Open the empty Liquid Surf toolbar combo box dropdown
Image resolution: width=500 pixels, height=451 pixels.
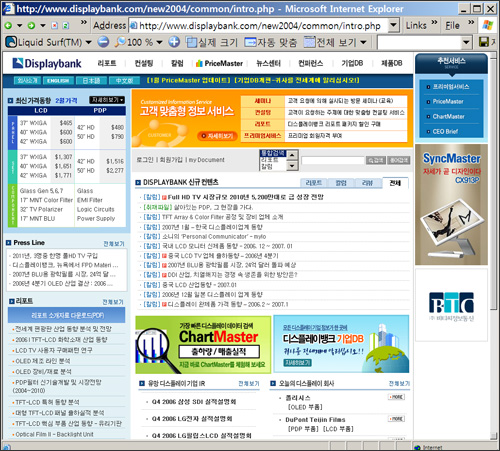pyautogui.click(x=466, y=42)
